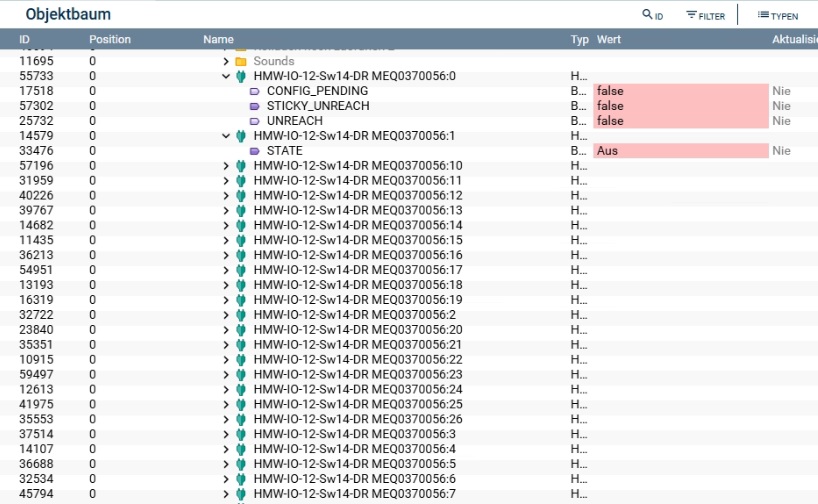This screenshot has width=818, height=504.
Task: Click device icon of MEQ0370056:18
Action: coord(240,285)
